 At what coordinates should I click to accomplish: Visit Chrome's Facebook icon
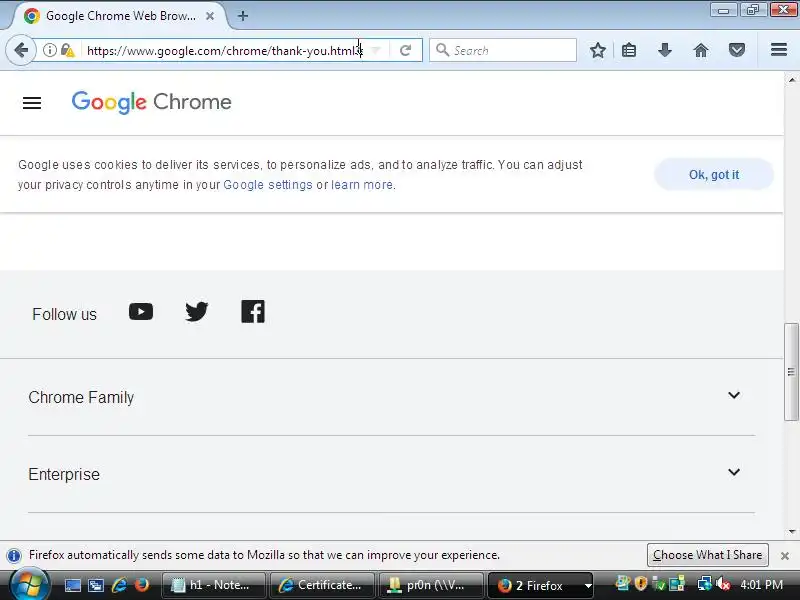pos(253,312)
